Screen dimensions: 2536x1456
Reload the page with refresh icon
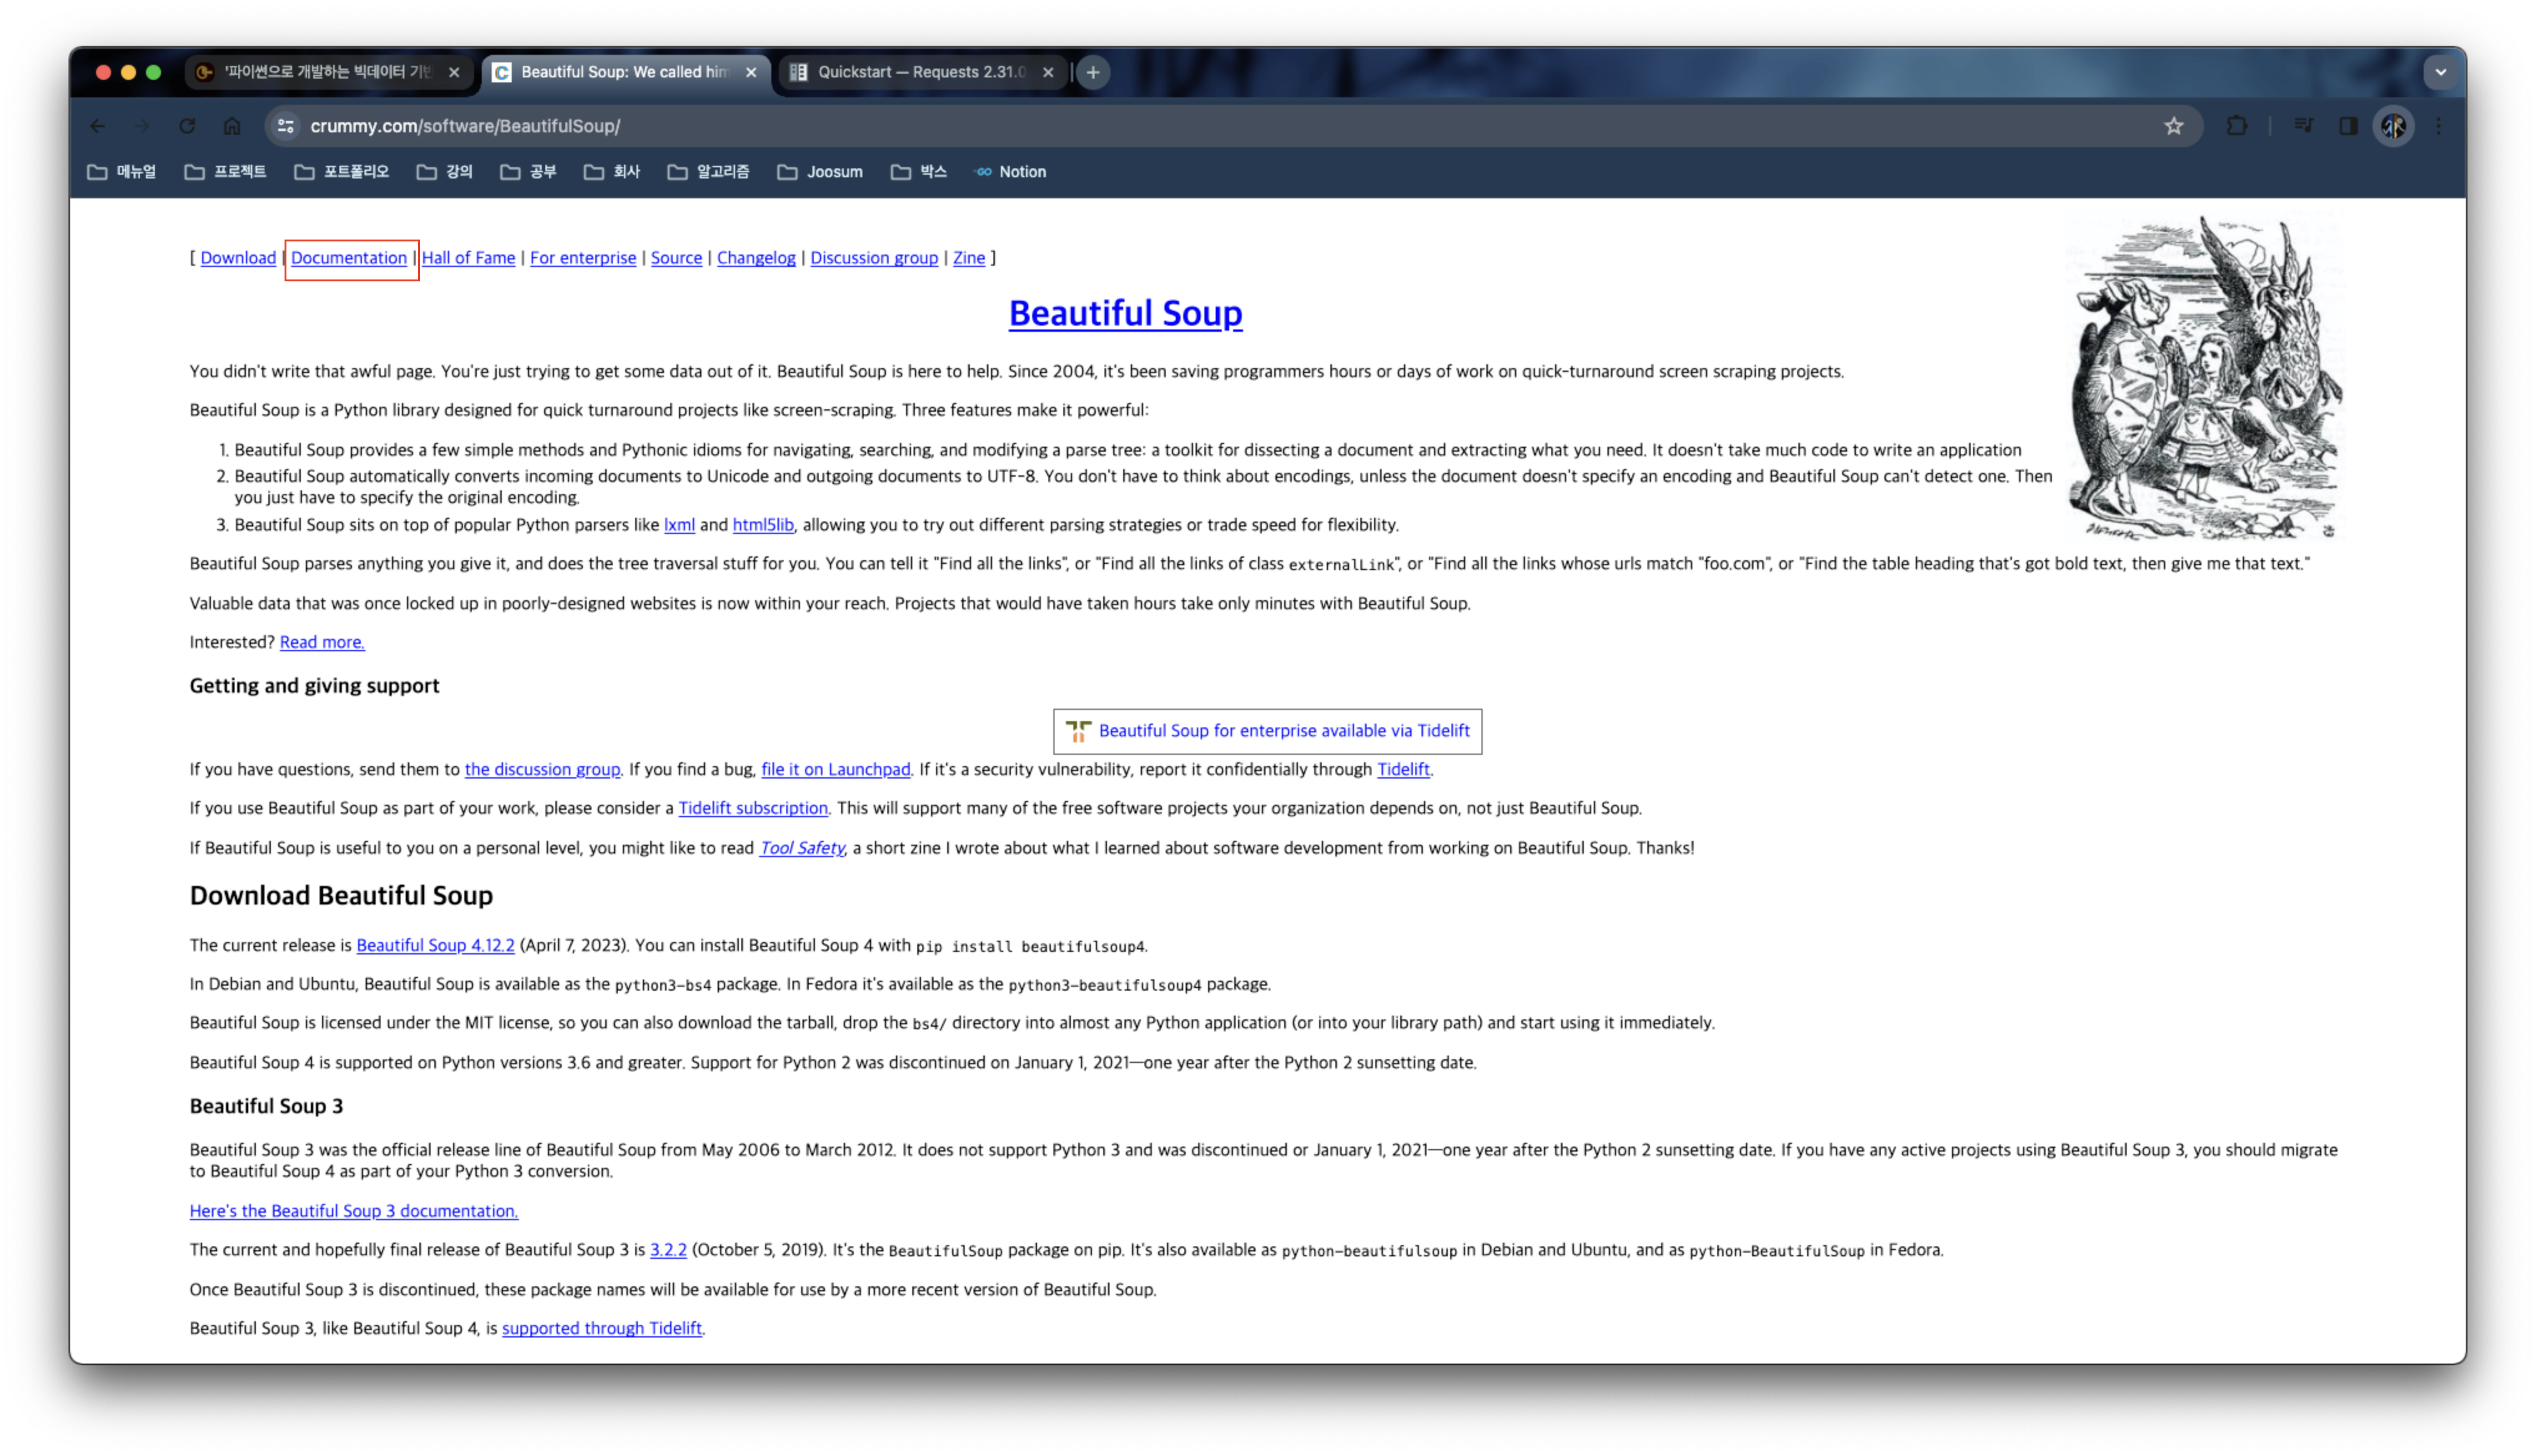click(187, 126)
